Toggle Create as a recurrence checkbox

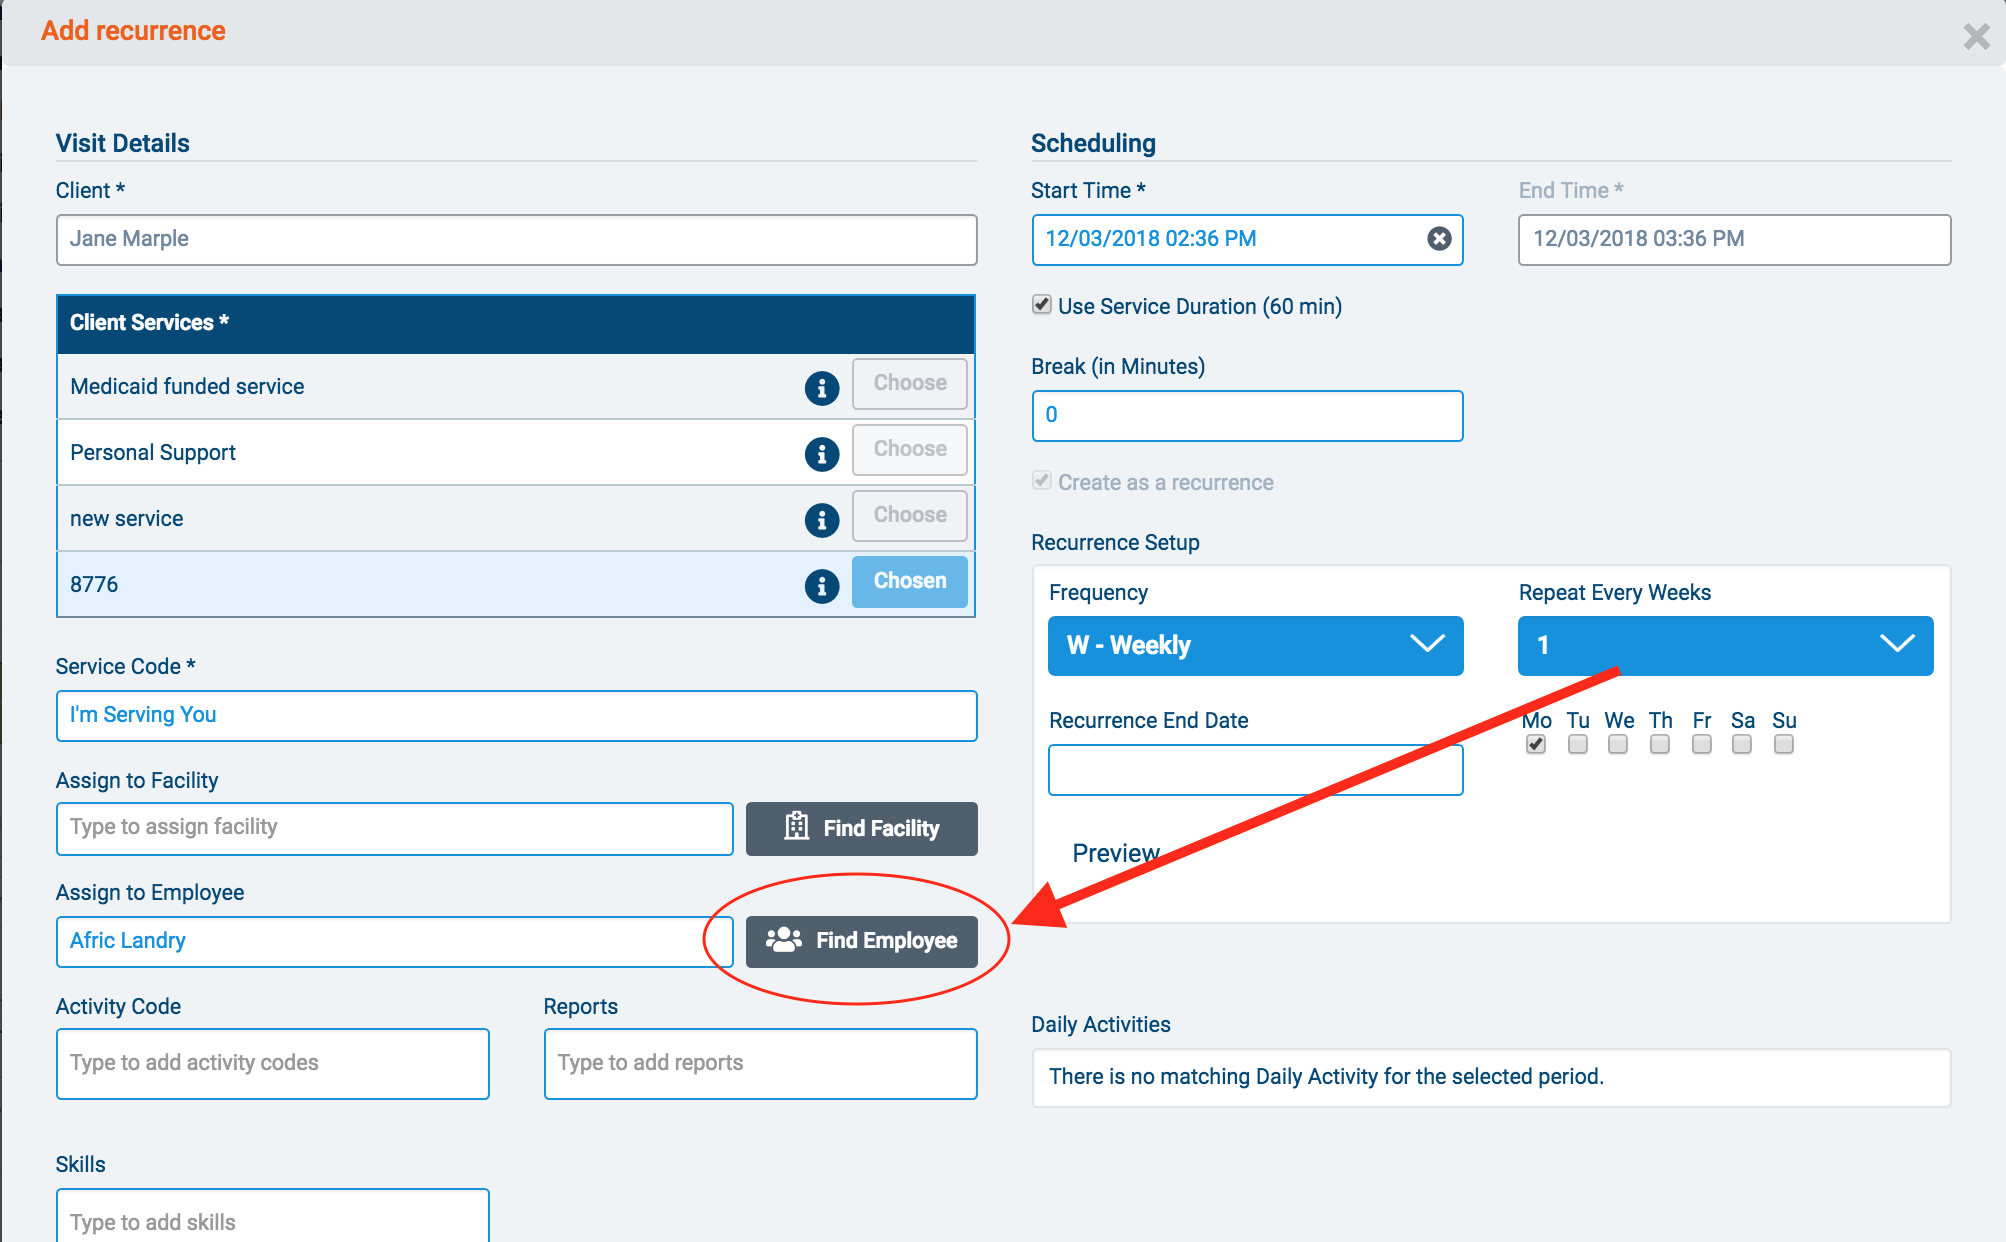1042,480
